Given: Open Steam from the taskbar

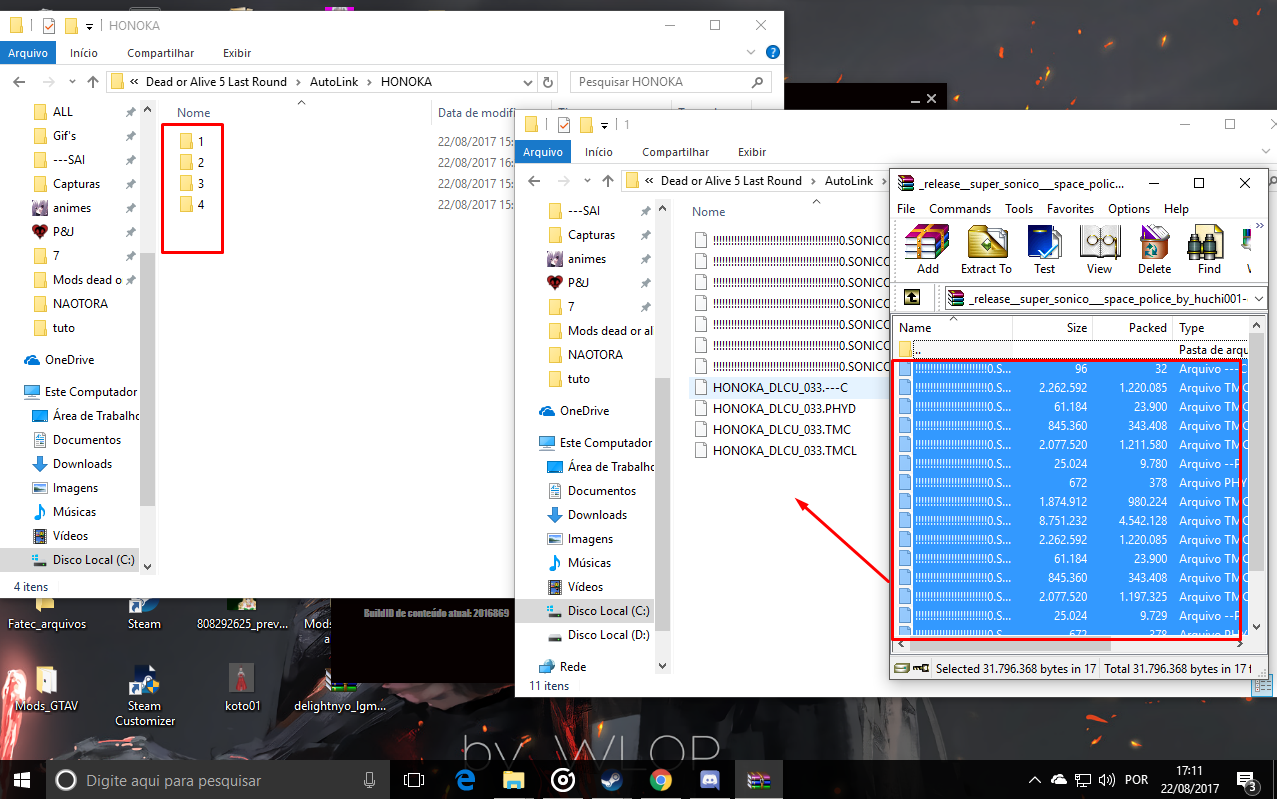Looking at the screenshot, I should 611,780.
